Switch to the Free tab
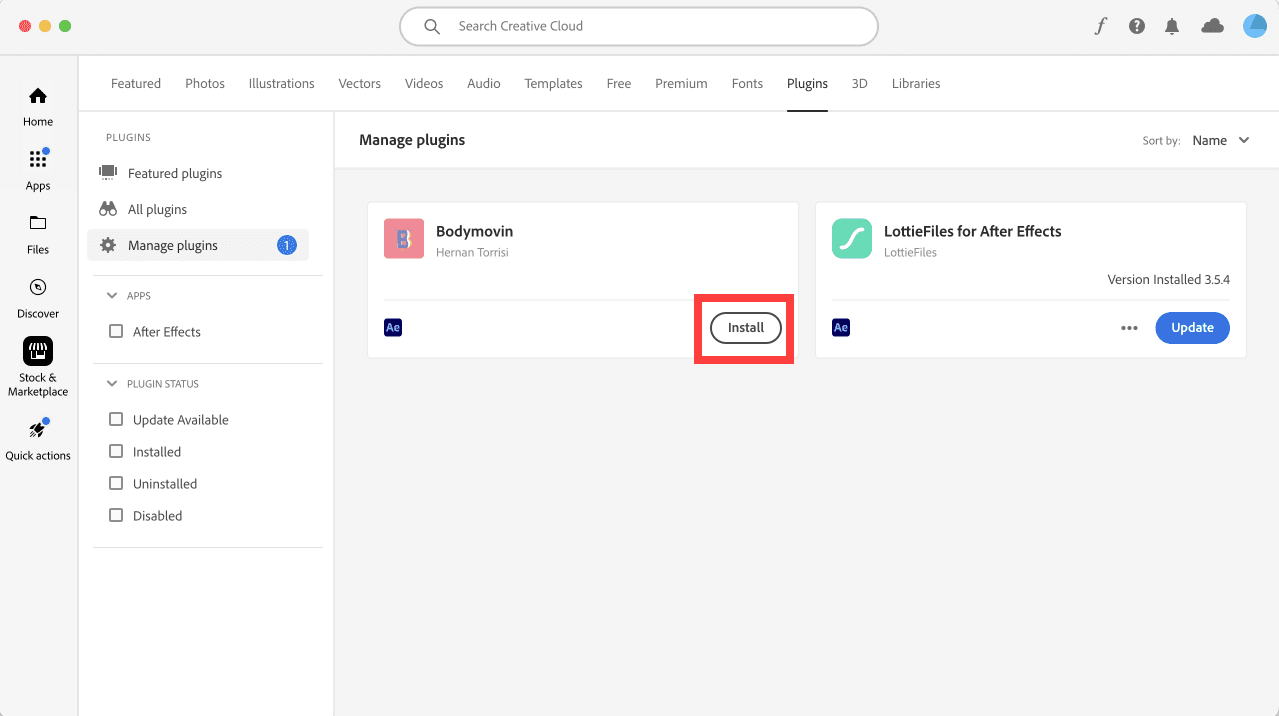This screenshot has height=716, width=1279. [619, 84]
